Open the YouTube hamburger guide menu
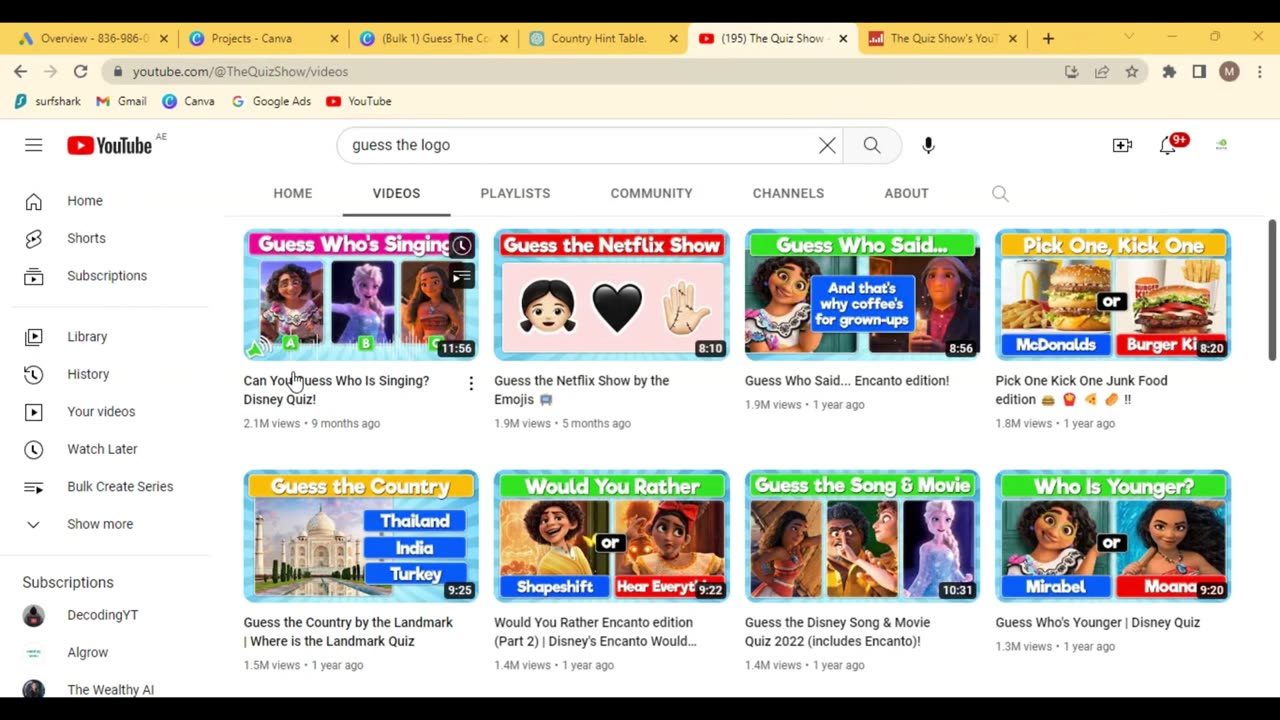 tap(34, 145)
